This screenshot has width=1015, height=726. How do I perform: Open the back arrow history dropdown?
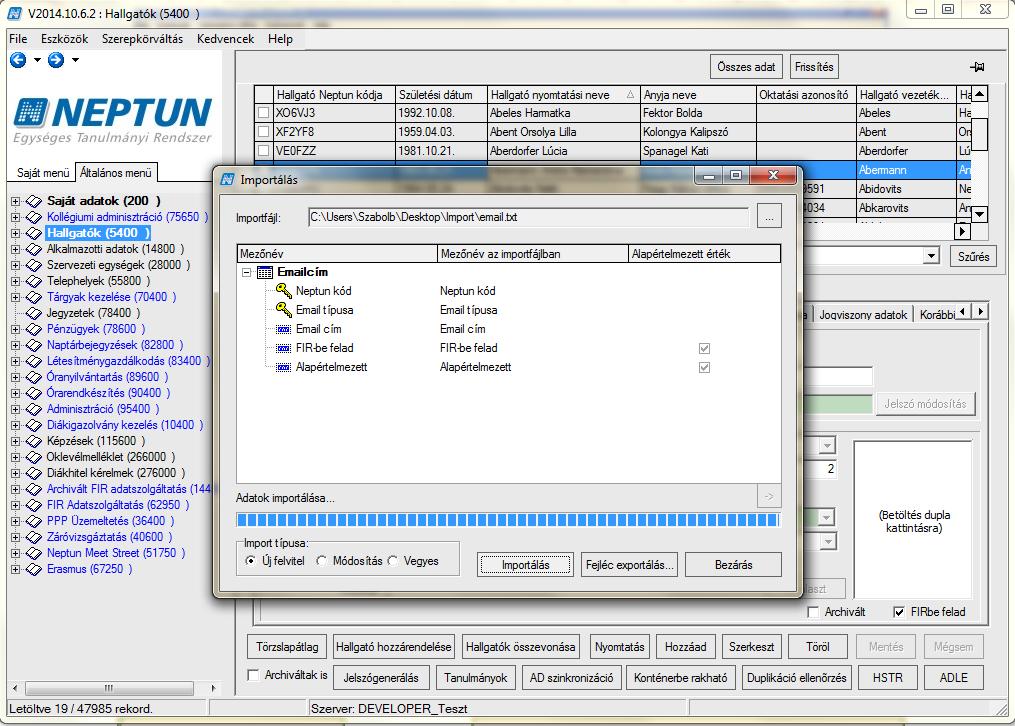[x=37, y=60]
